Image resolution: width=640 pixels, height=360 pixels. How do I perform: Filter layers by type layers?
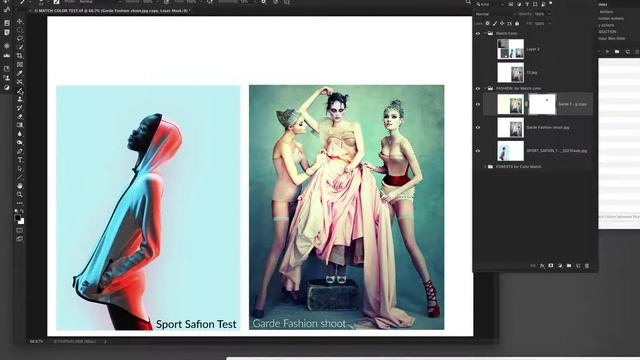pos(527,4)
